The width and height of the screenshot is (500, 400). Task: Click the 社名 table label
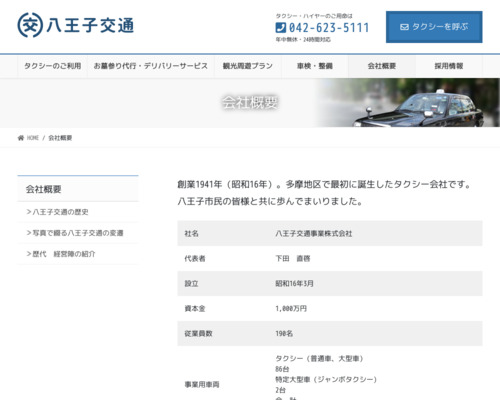(191, 234)
